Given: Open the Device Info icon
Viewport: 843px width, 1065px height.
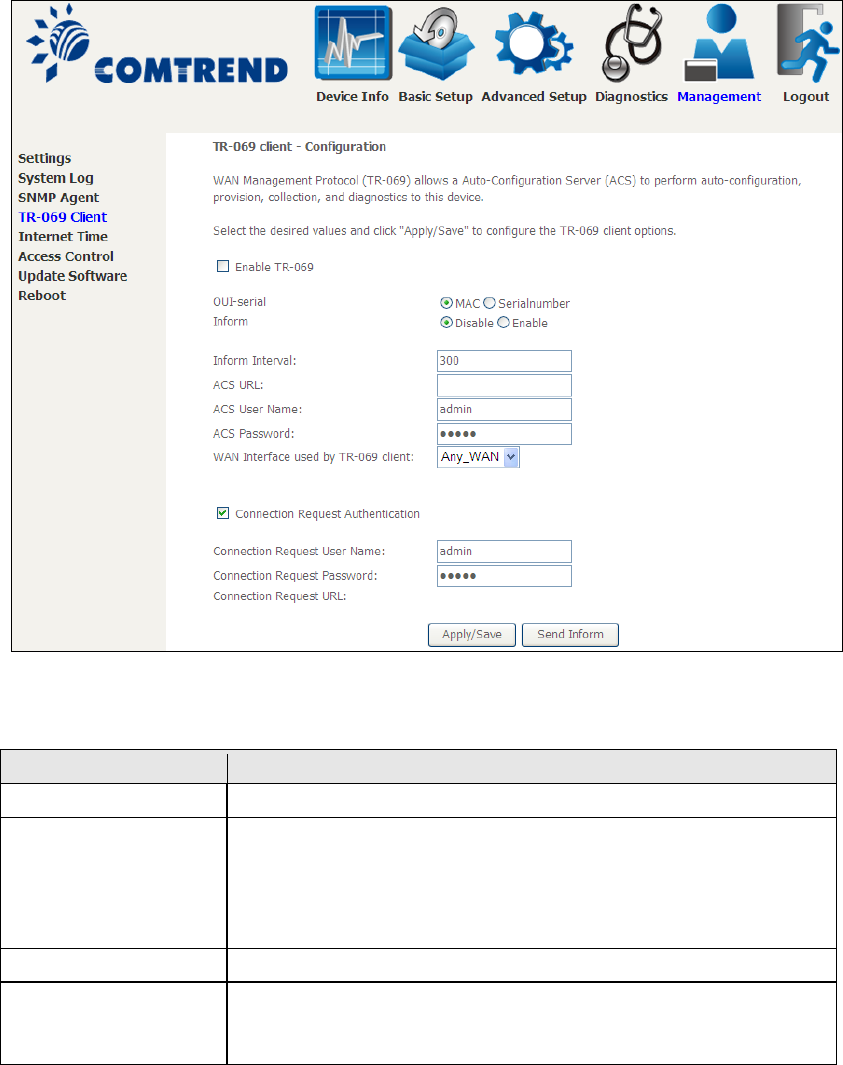Looking at the screenshot, I should (x=353, y=43).
